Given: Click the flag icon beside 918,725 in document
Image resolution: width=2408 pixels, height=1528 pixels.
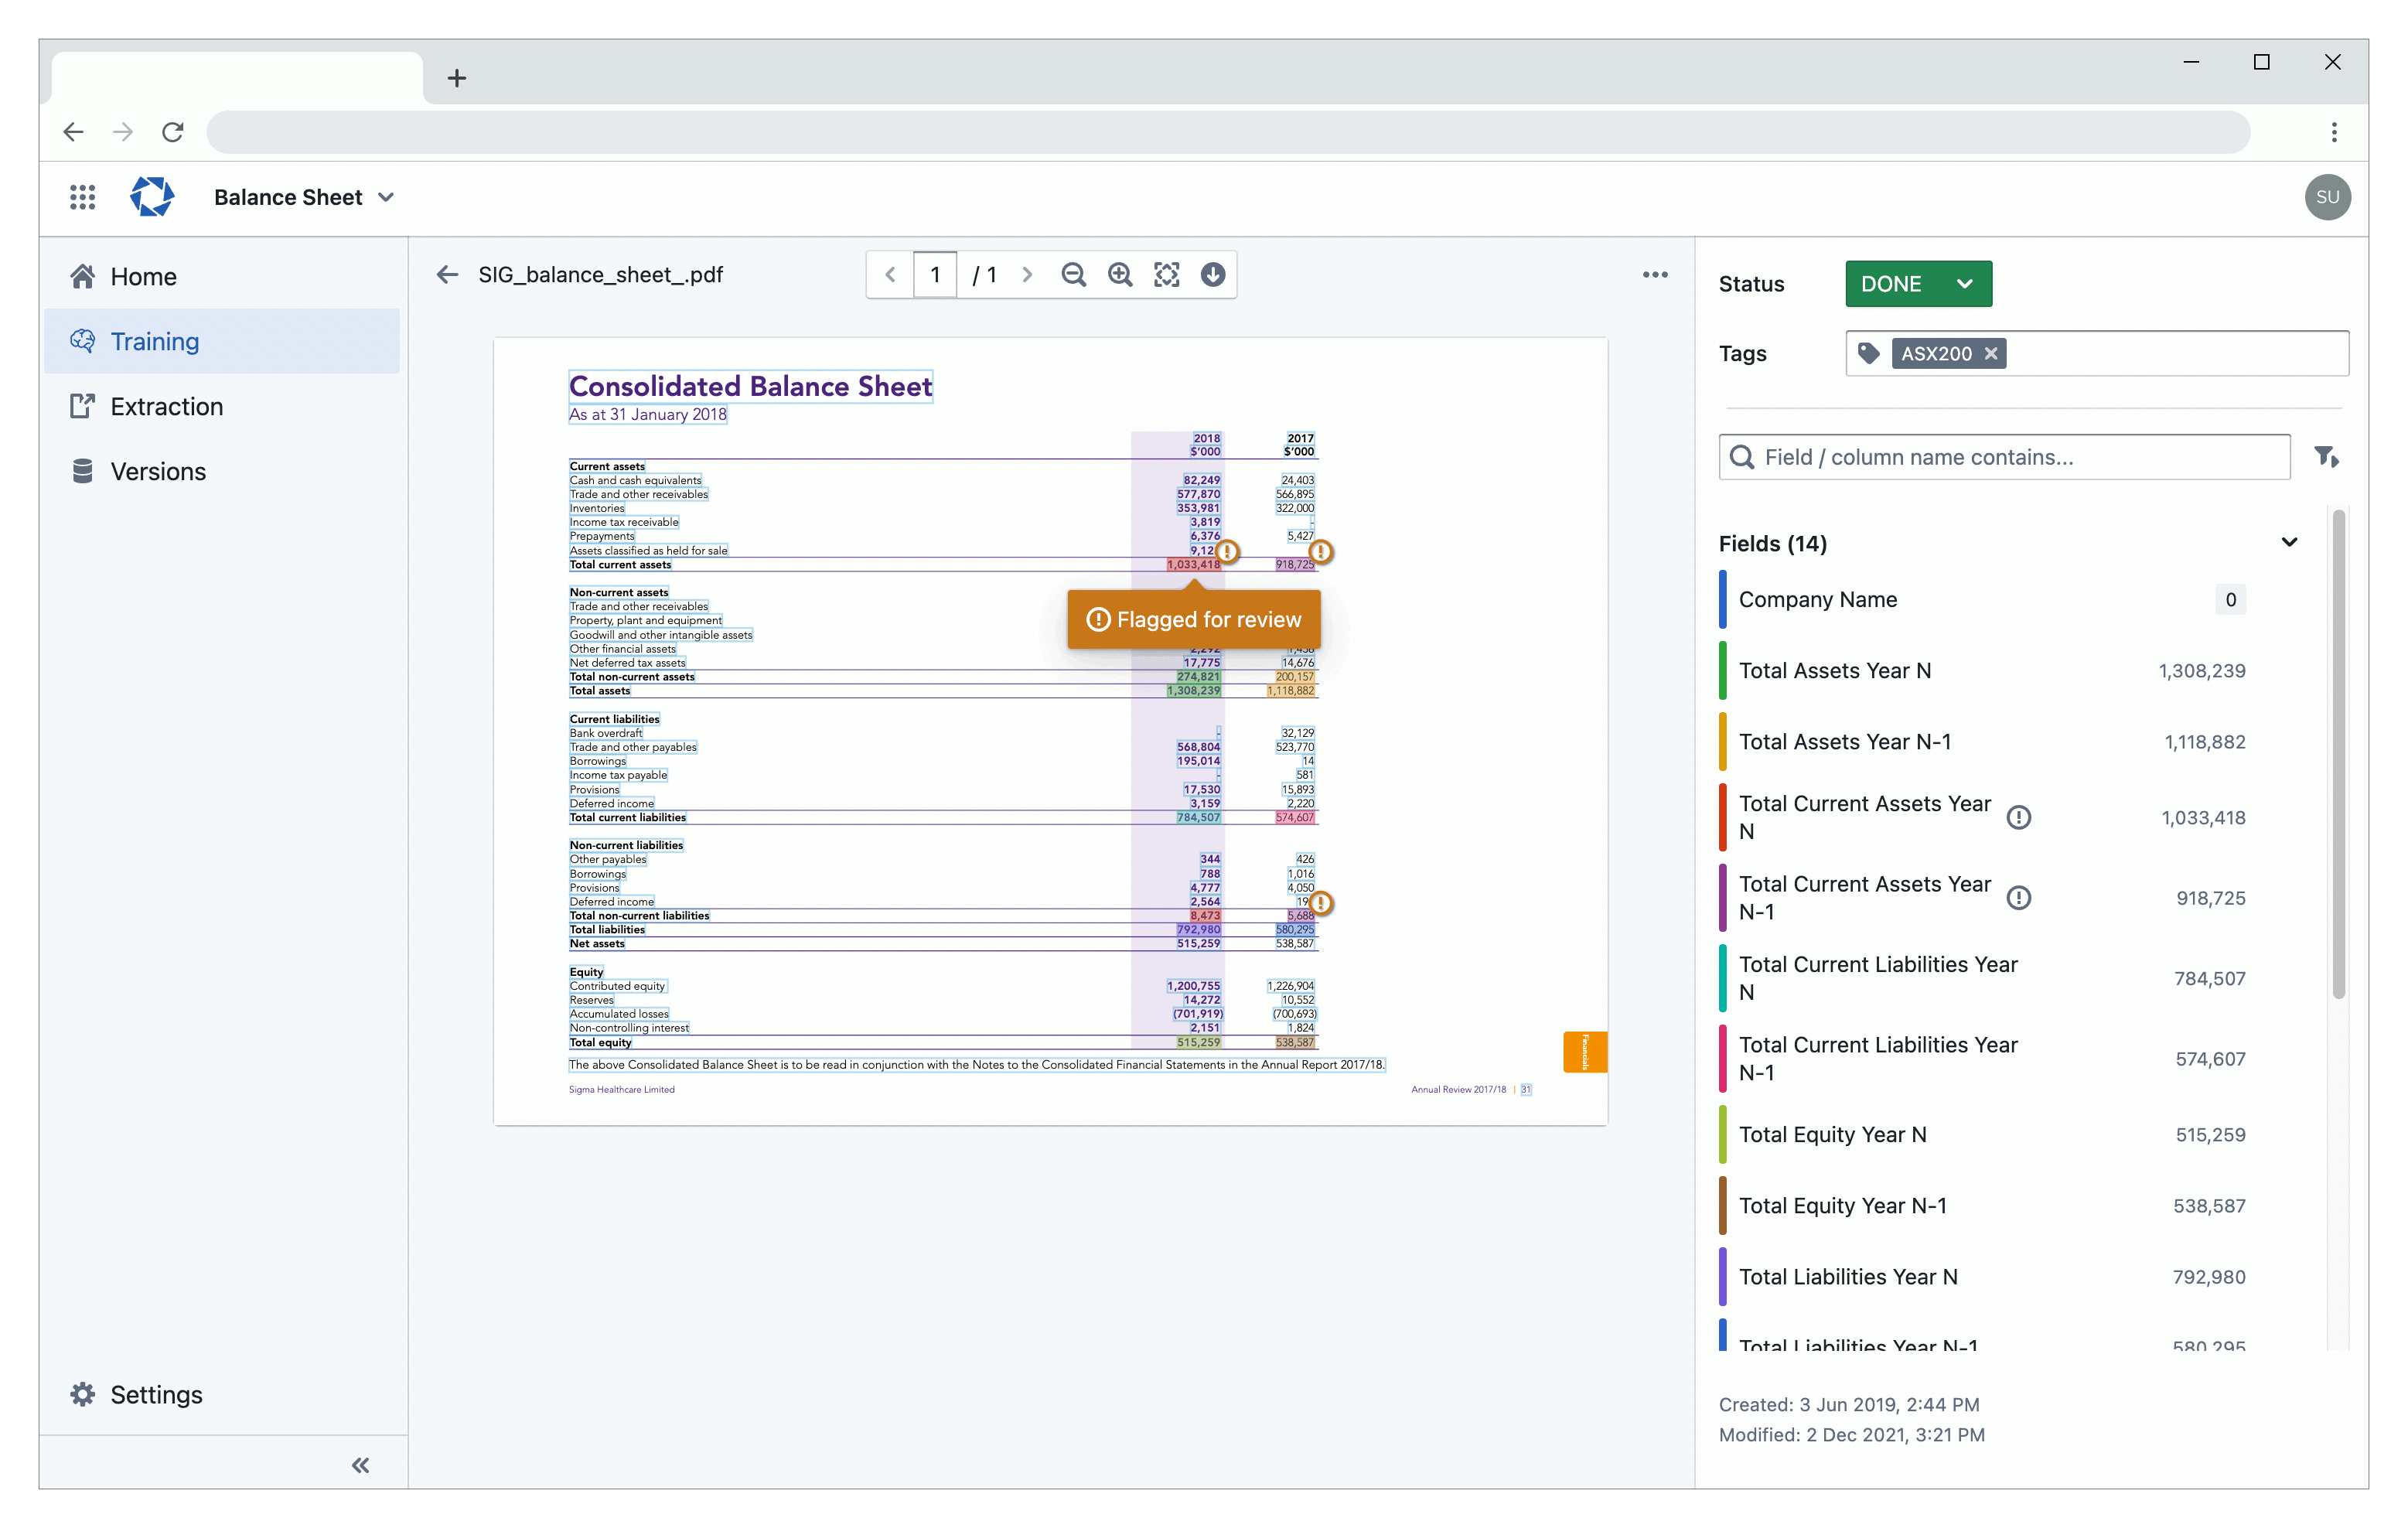Looking at the screenshot, I should tap(1320, 551).
